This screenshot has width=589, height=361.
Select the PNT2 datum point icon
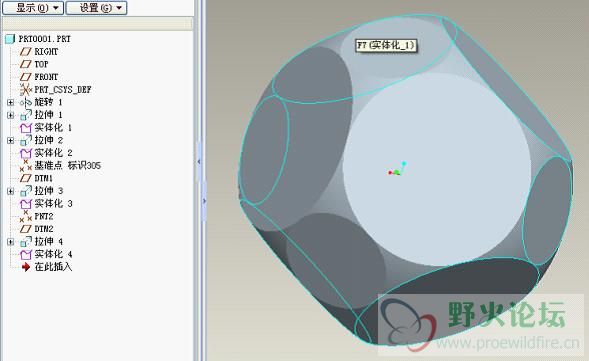click(x=26, y=216)
